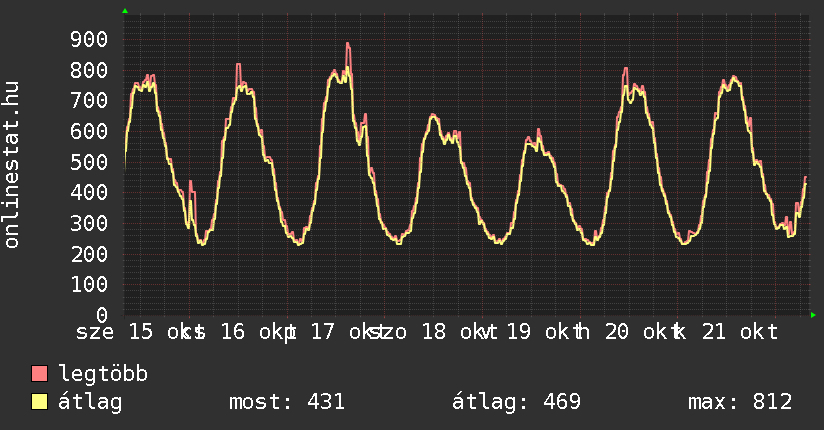Select the 'legtöbb' legend label
This screenshot has height=430, width=824.
(104, 374)
